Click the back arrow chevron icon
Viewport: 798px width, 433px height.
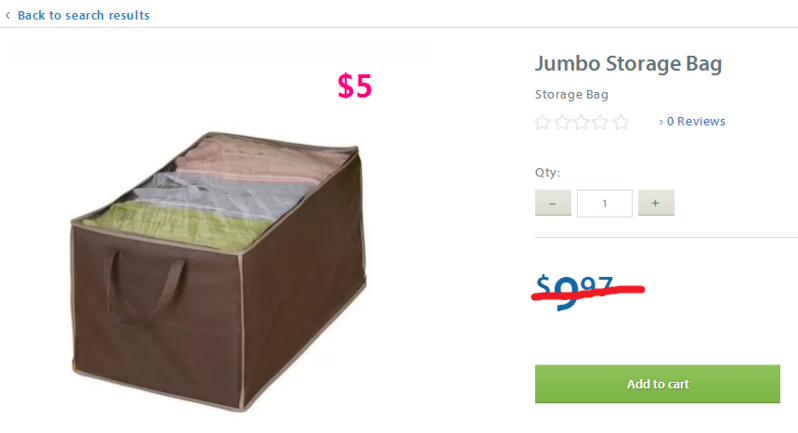tap(8, 16)
